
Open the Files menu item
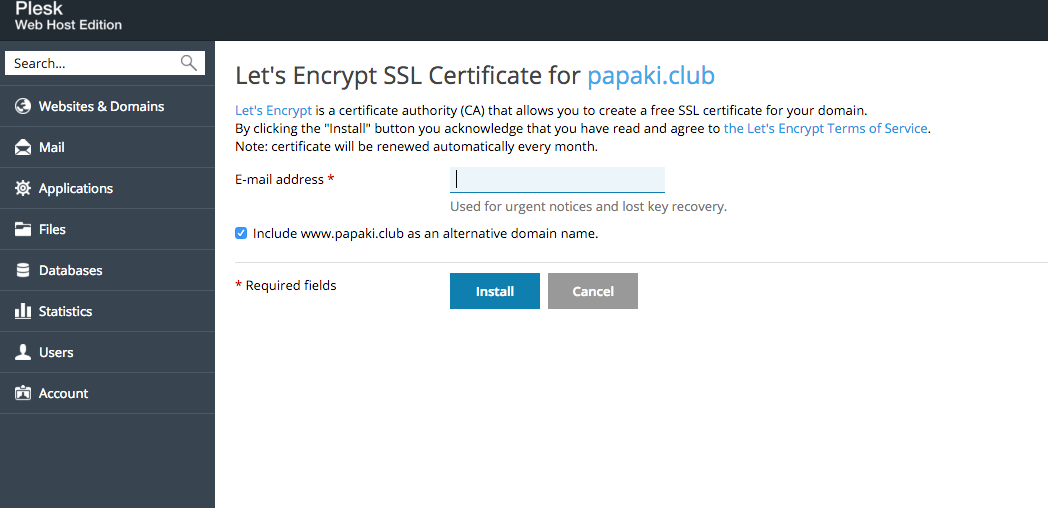point(107,229)
